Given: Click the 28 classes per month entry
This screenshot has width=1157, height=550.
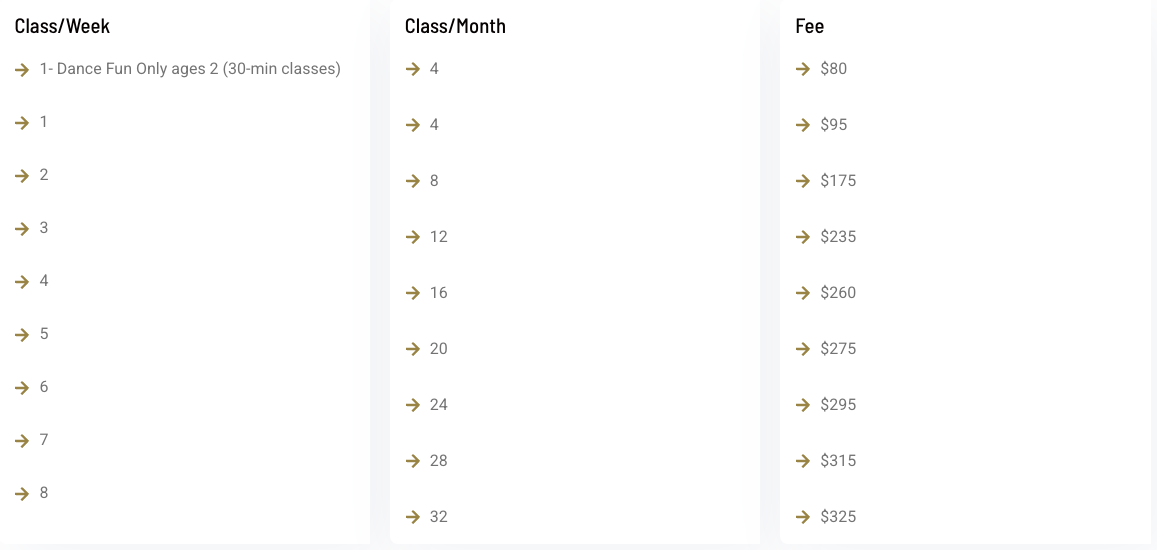Looking at the screenshot, I should point(438,461).
